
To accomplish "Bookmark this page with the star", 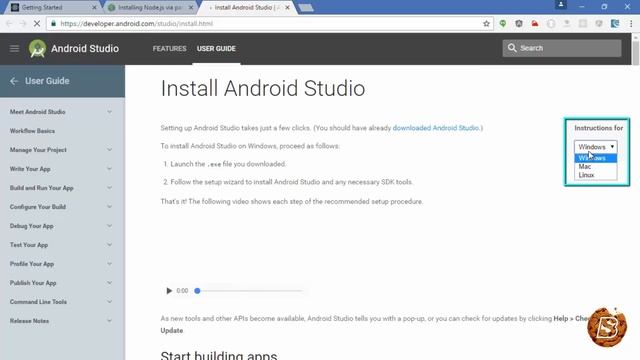I will (486, 24).
